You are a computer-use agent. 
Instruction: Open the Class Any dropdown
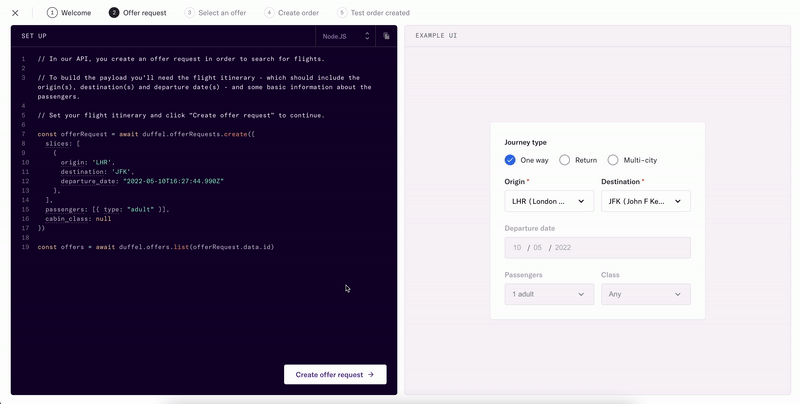tap(646, 294)
